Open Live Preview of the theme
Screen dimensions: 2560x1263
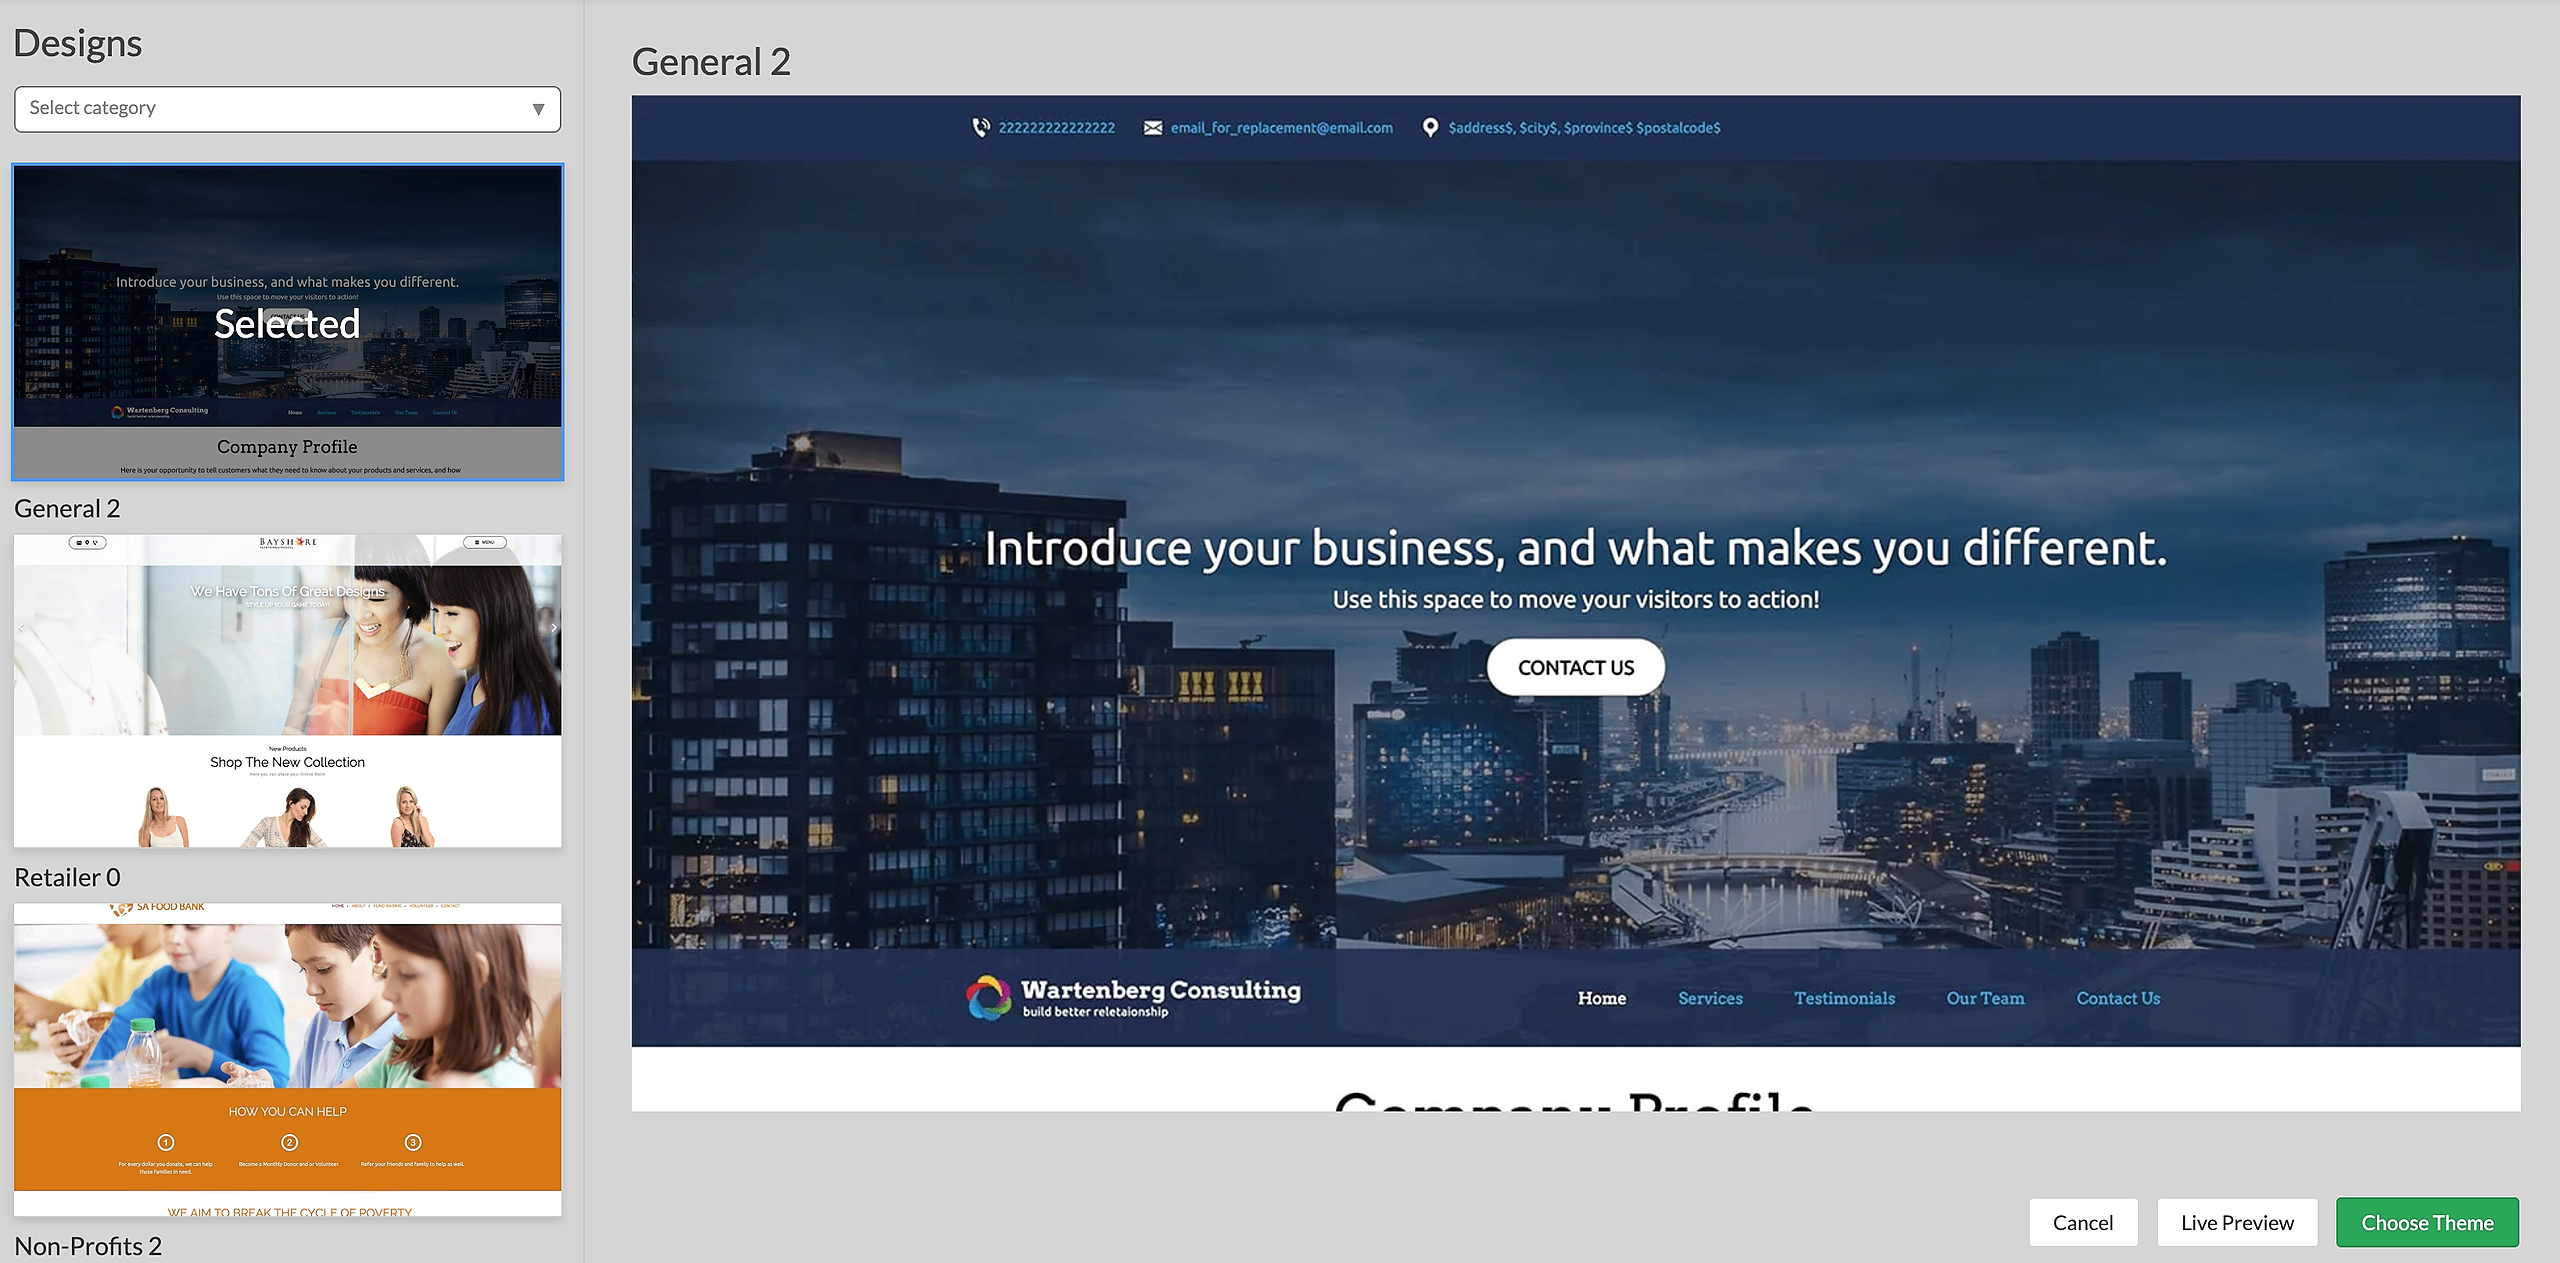pyautogui.click(x=2237, y=1222)
